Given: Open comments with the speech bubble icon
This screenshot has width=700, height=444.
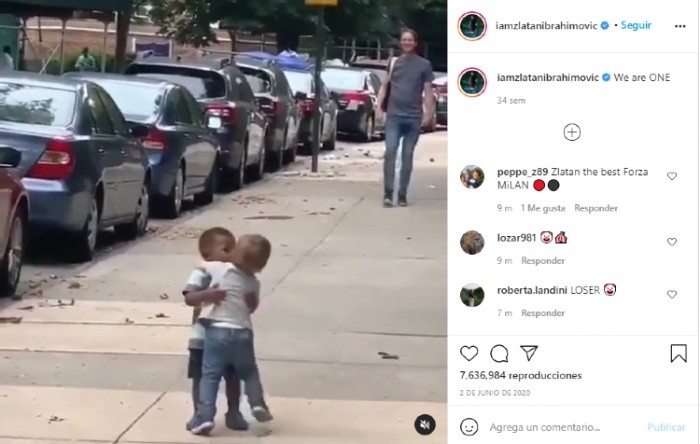Looking at the screenshot, I should 499,353.
